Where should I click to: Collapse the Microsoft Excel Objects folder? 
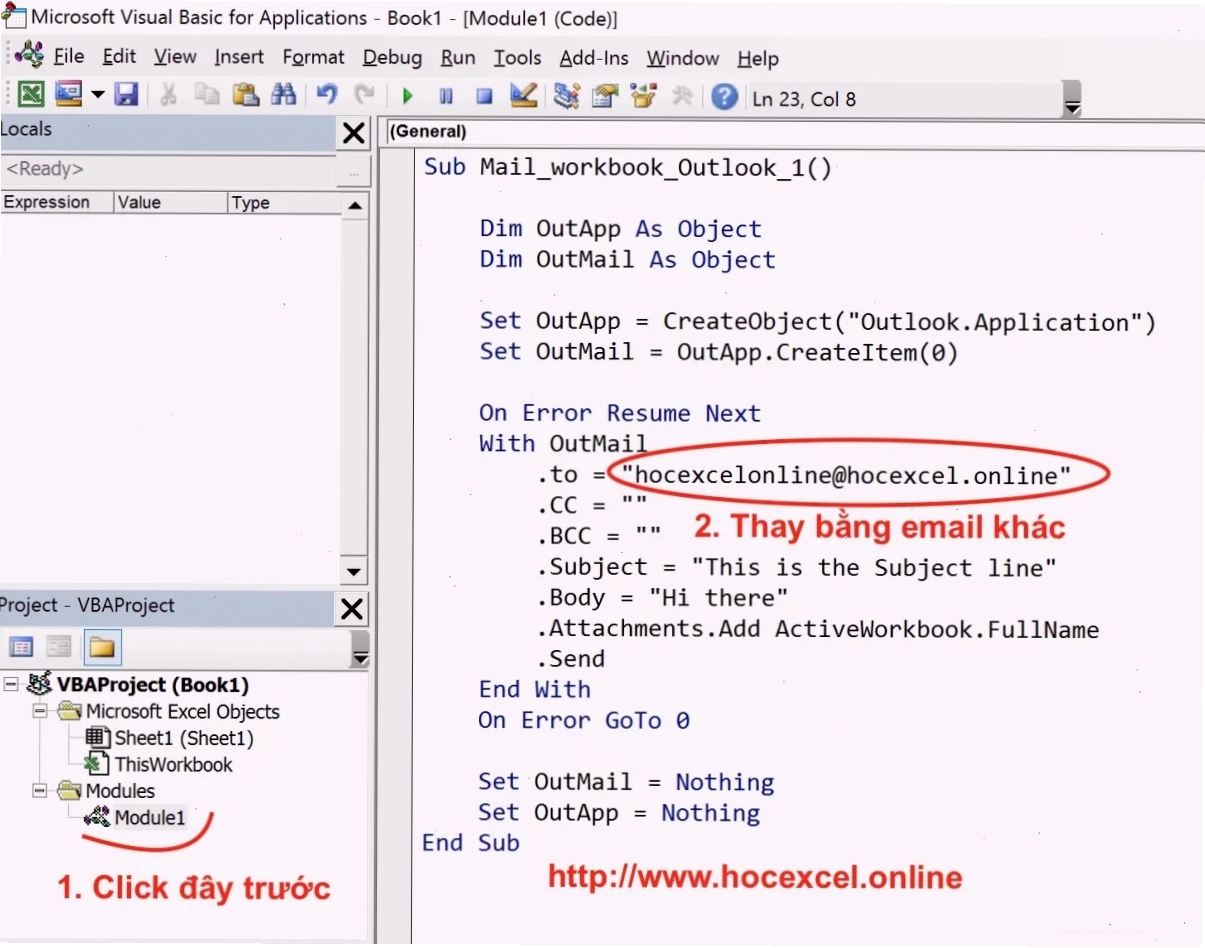pyautogui.click(x=40, y=712)
